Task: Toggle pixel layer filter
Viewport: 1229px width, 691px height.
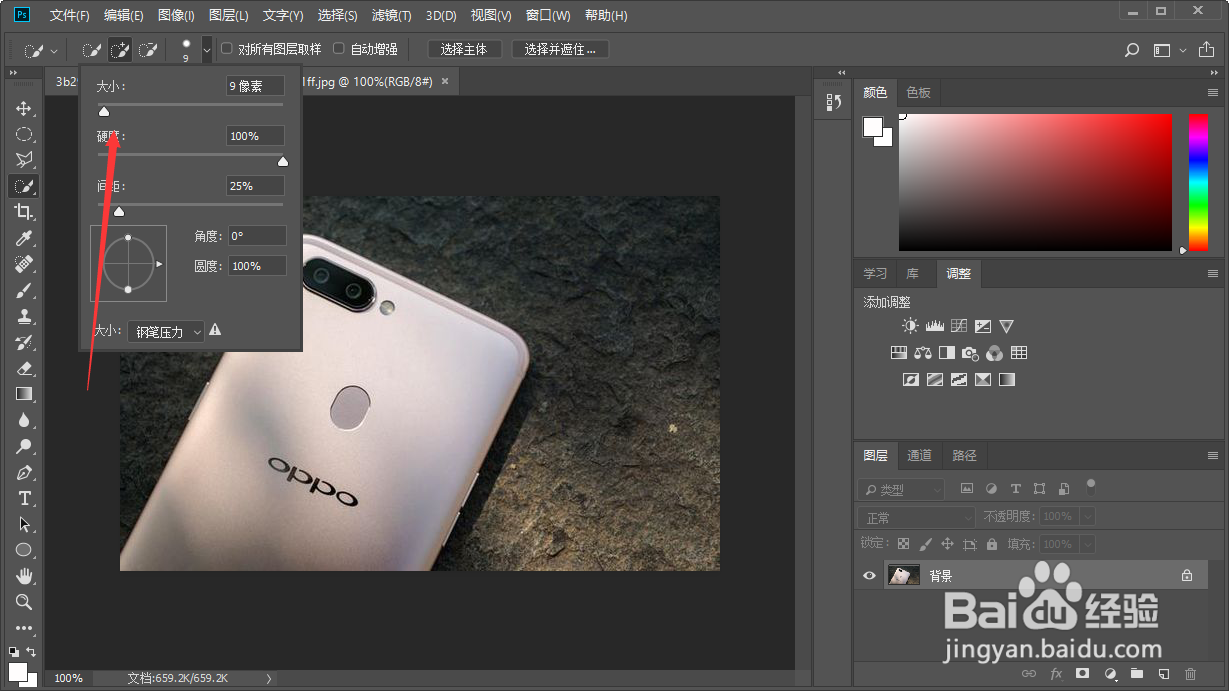Action: point(967,489)
